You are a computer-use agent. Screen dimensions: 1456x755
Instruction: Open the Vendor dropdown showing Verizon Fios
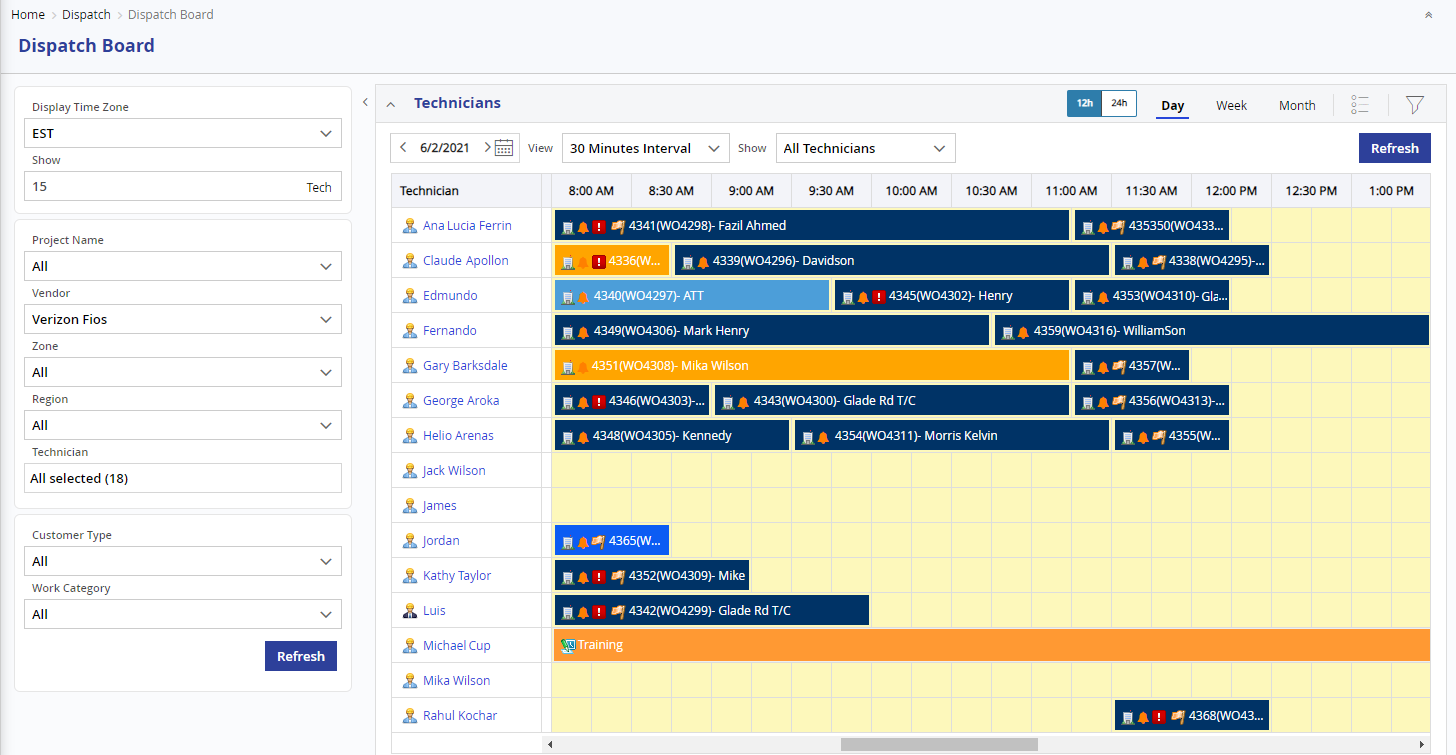coord(183,319)
